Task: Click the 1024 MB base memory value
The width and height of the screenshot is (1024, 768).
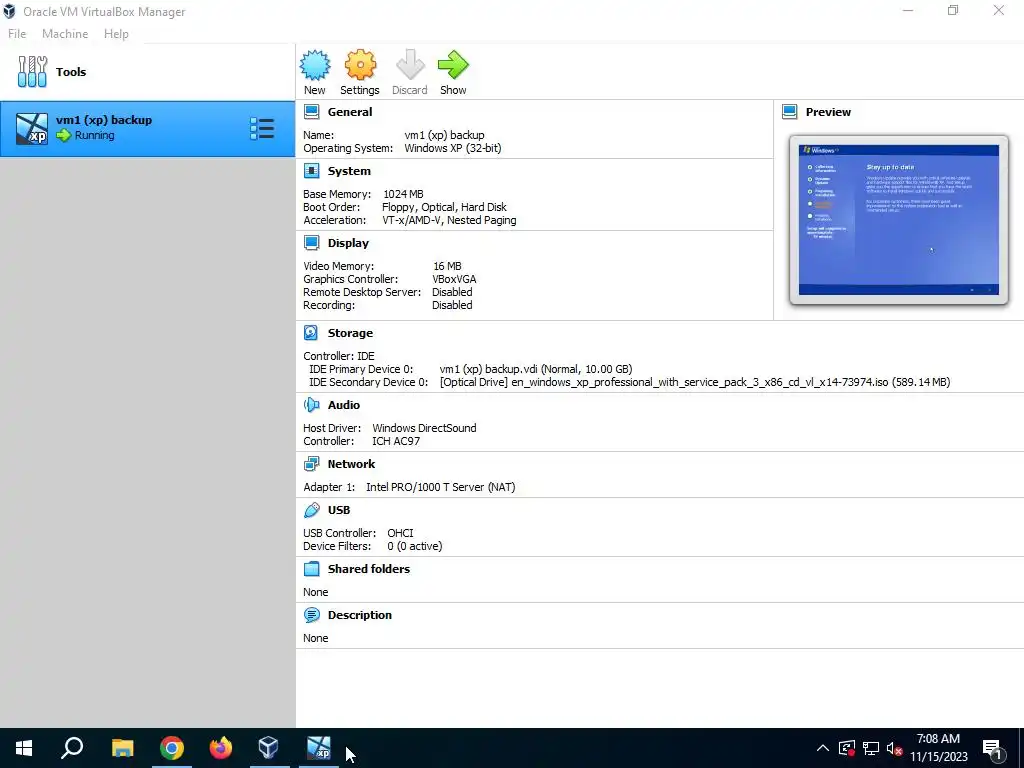Action: click(x=403, y=194)
